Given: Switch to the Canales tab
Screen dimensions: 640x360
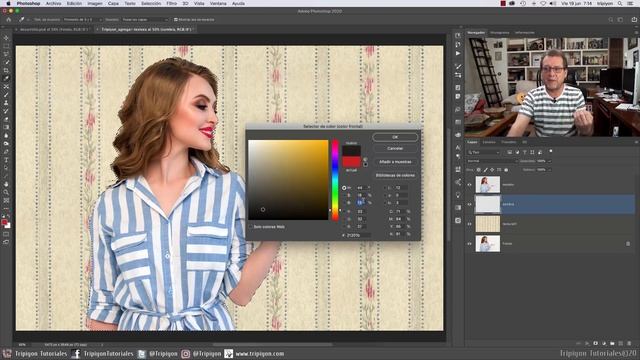Looking at the screenshot, I should click(x=489, y=142).
